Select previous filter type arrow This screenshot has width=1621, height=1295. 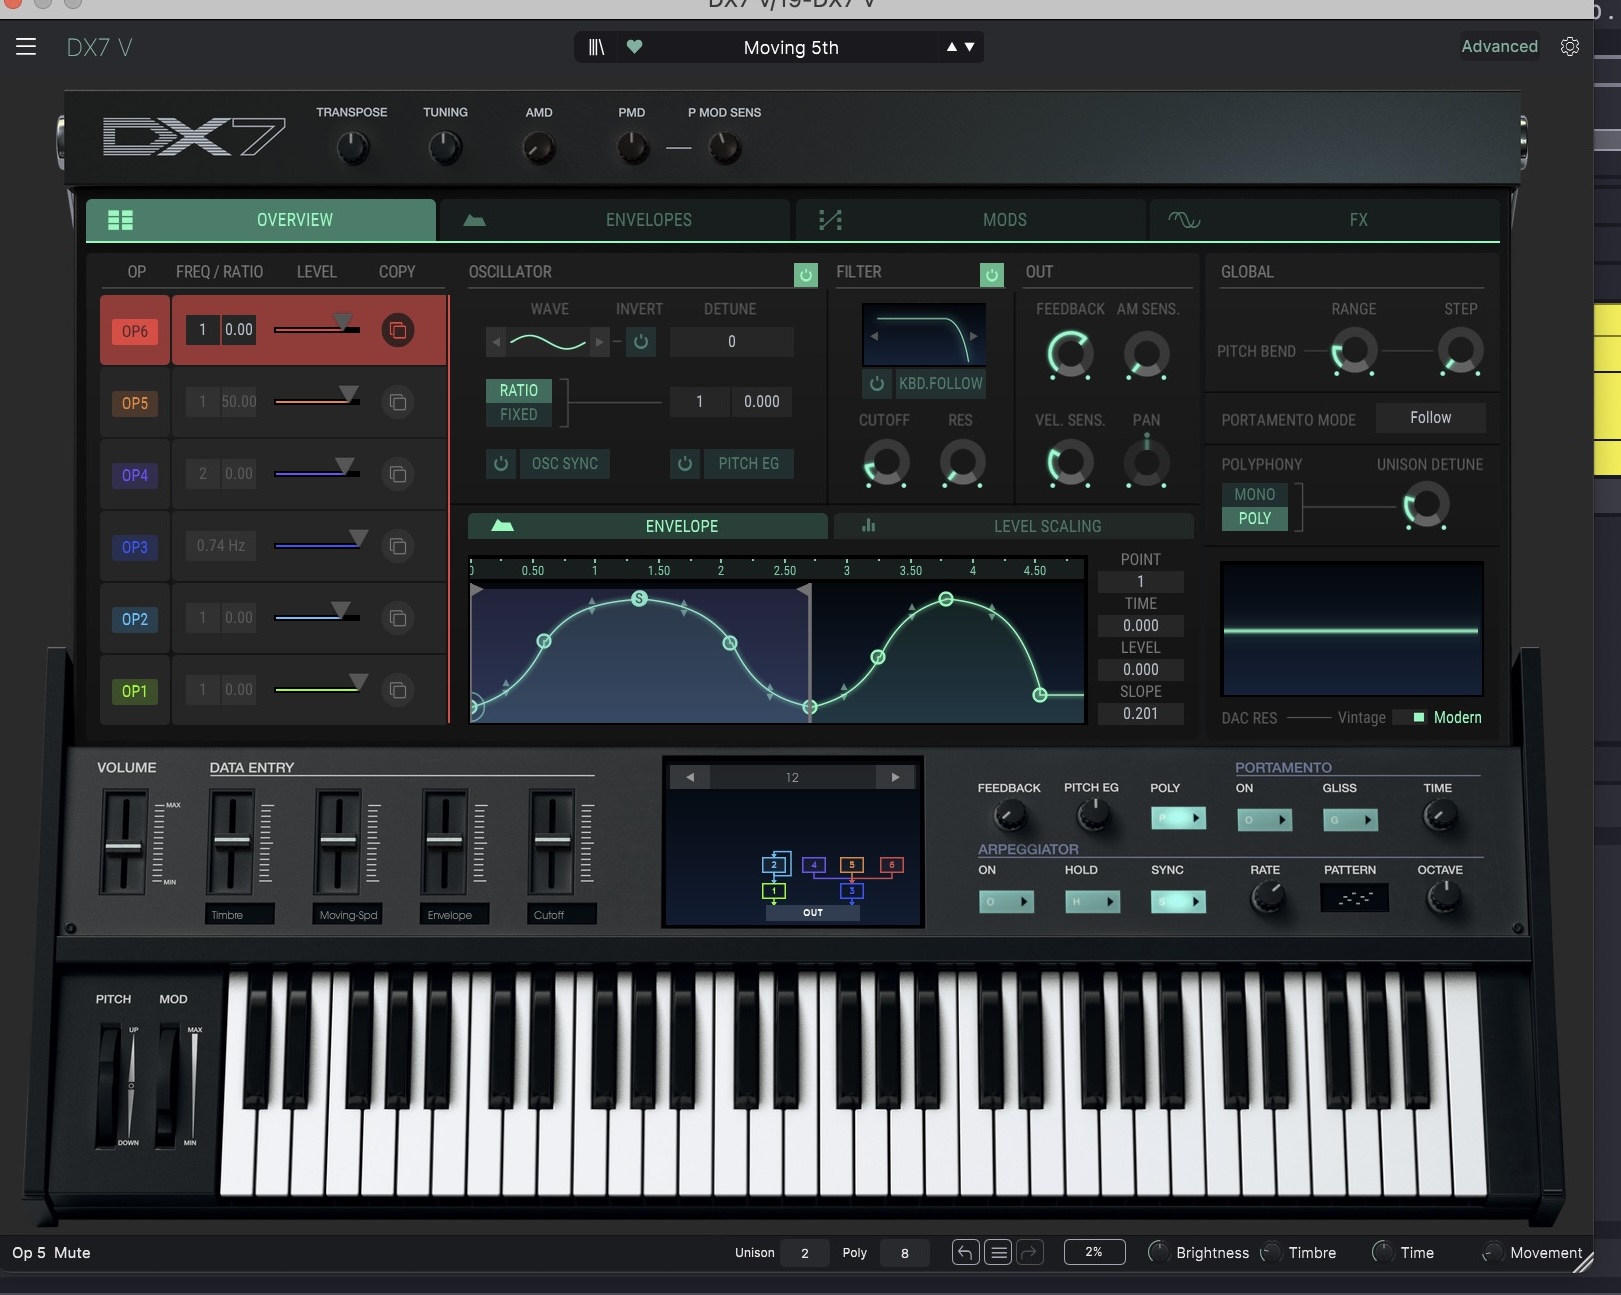click(x=874, y=336)
